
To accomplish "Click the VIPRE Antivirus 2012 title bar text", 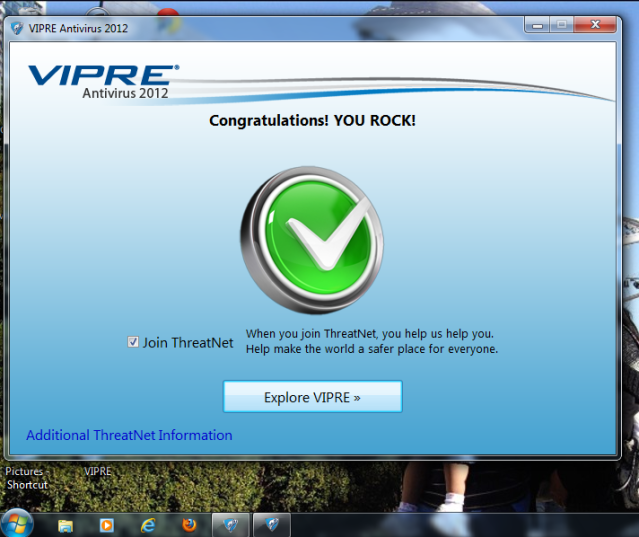I will point(78,28).
